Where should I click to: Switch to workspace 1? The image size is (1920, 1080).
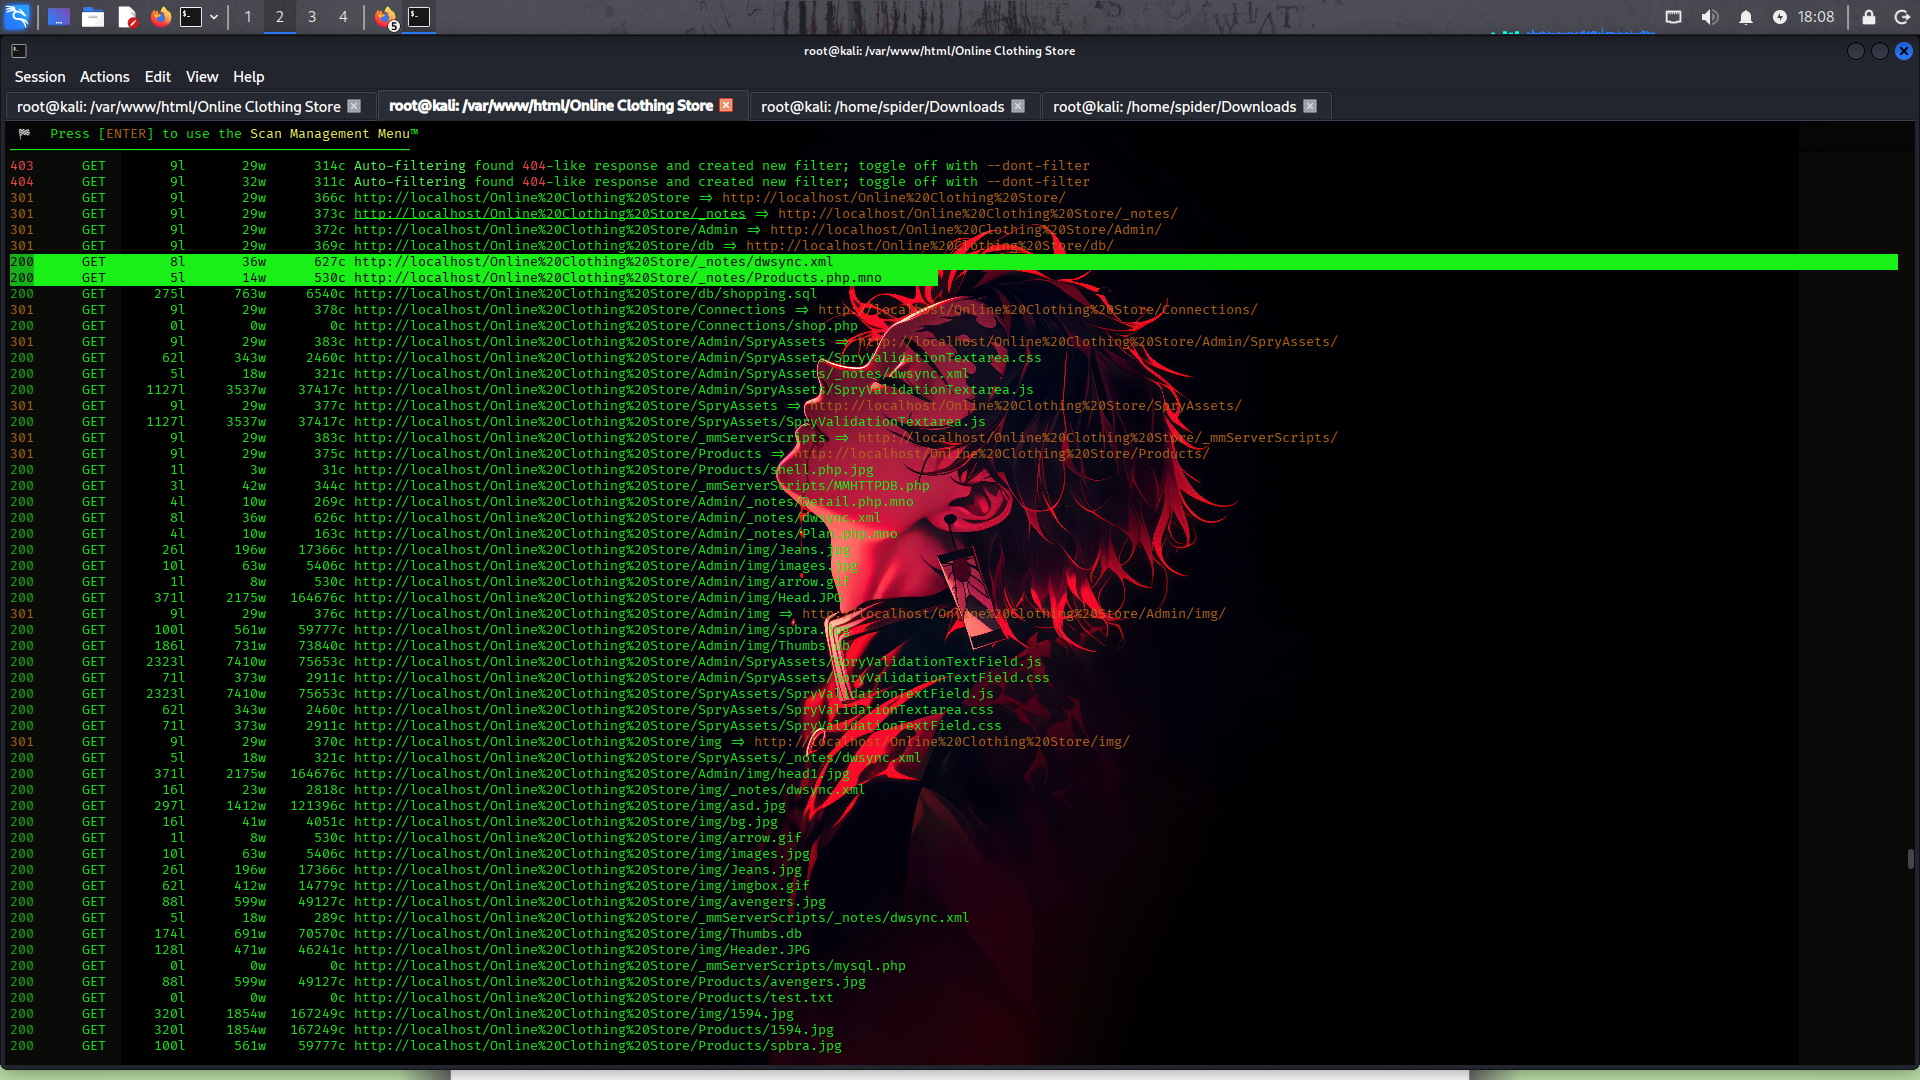[248, 17]
